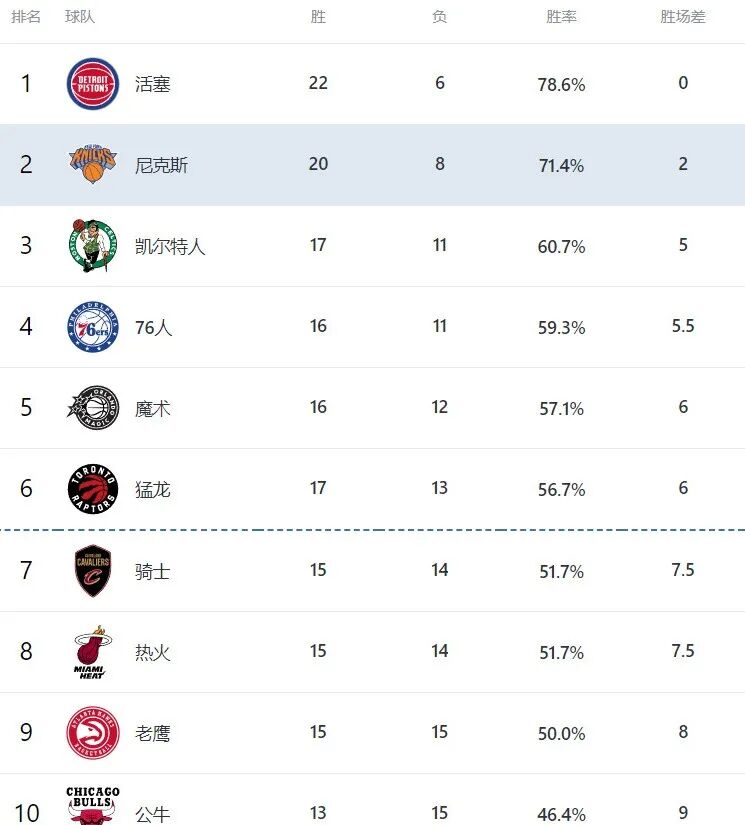Open the Miami Heat logo
Viewport: 745px width, 825px height.
pyautogui.click(x=93, y=653)
